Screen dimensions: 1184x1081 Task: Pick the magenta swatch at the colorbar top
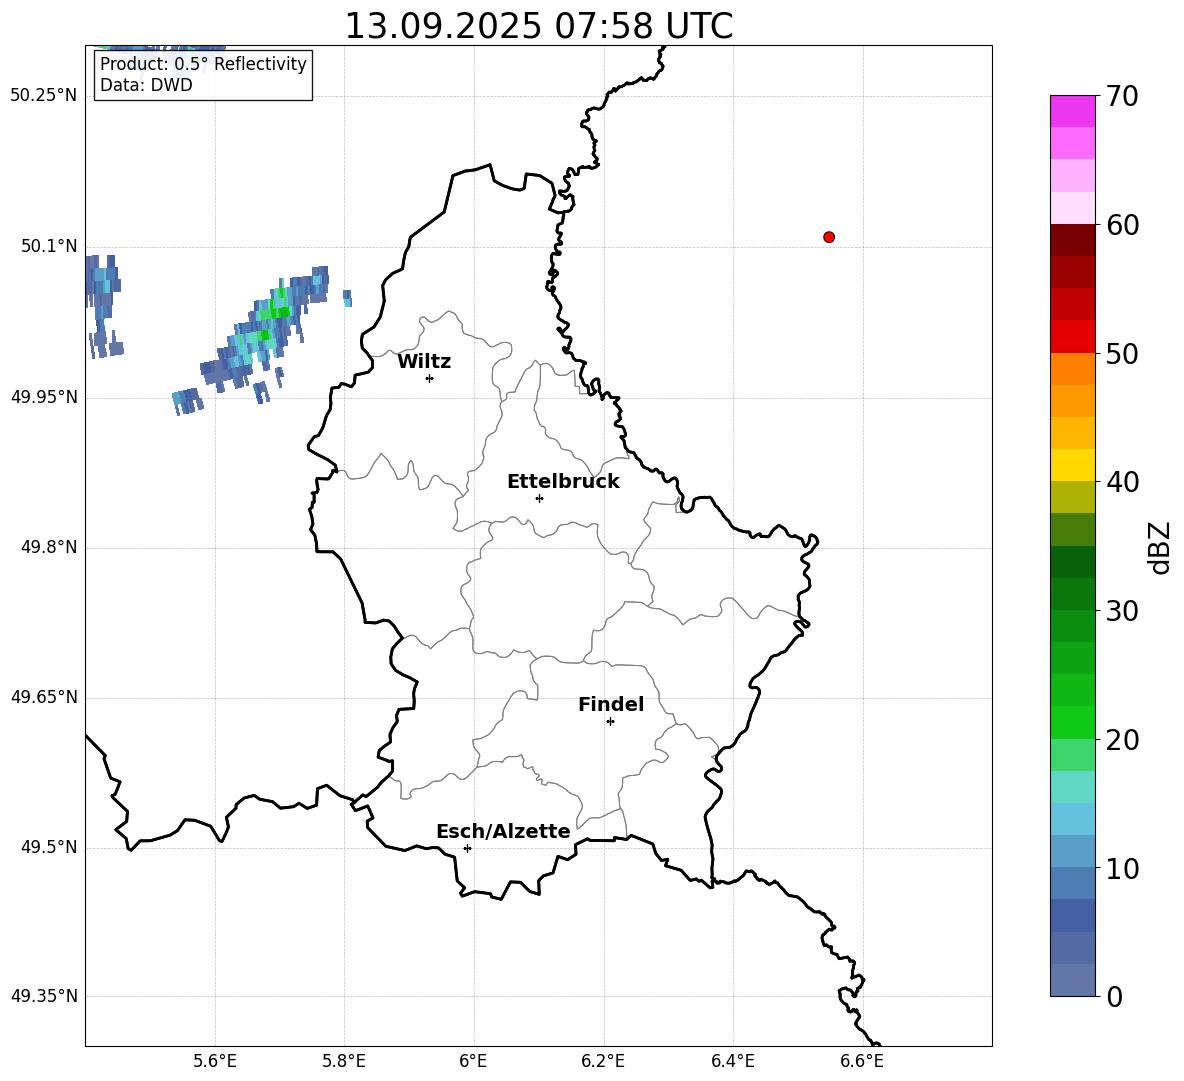pos(1073,111)
